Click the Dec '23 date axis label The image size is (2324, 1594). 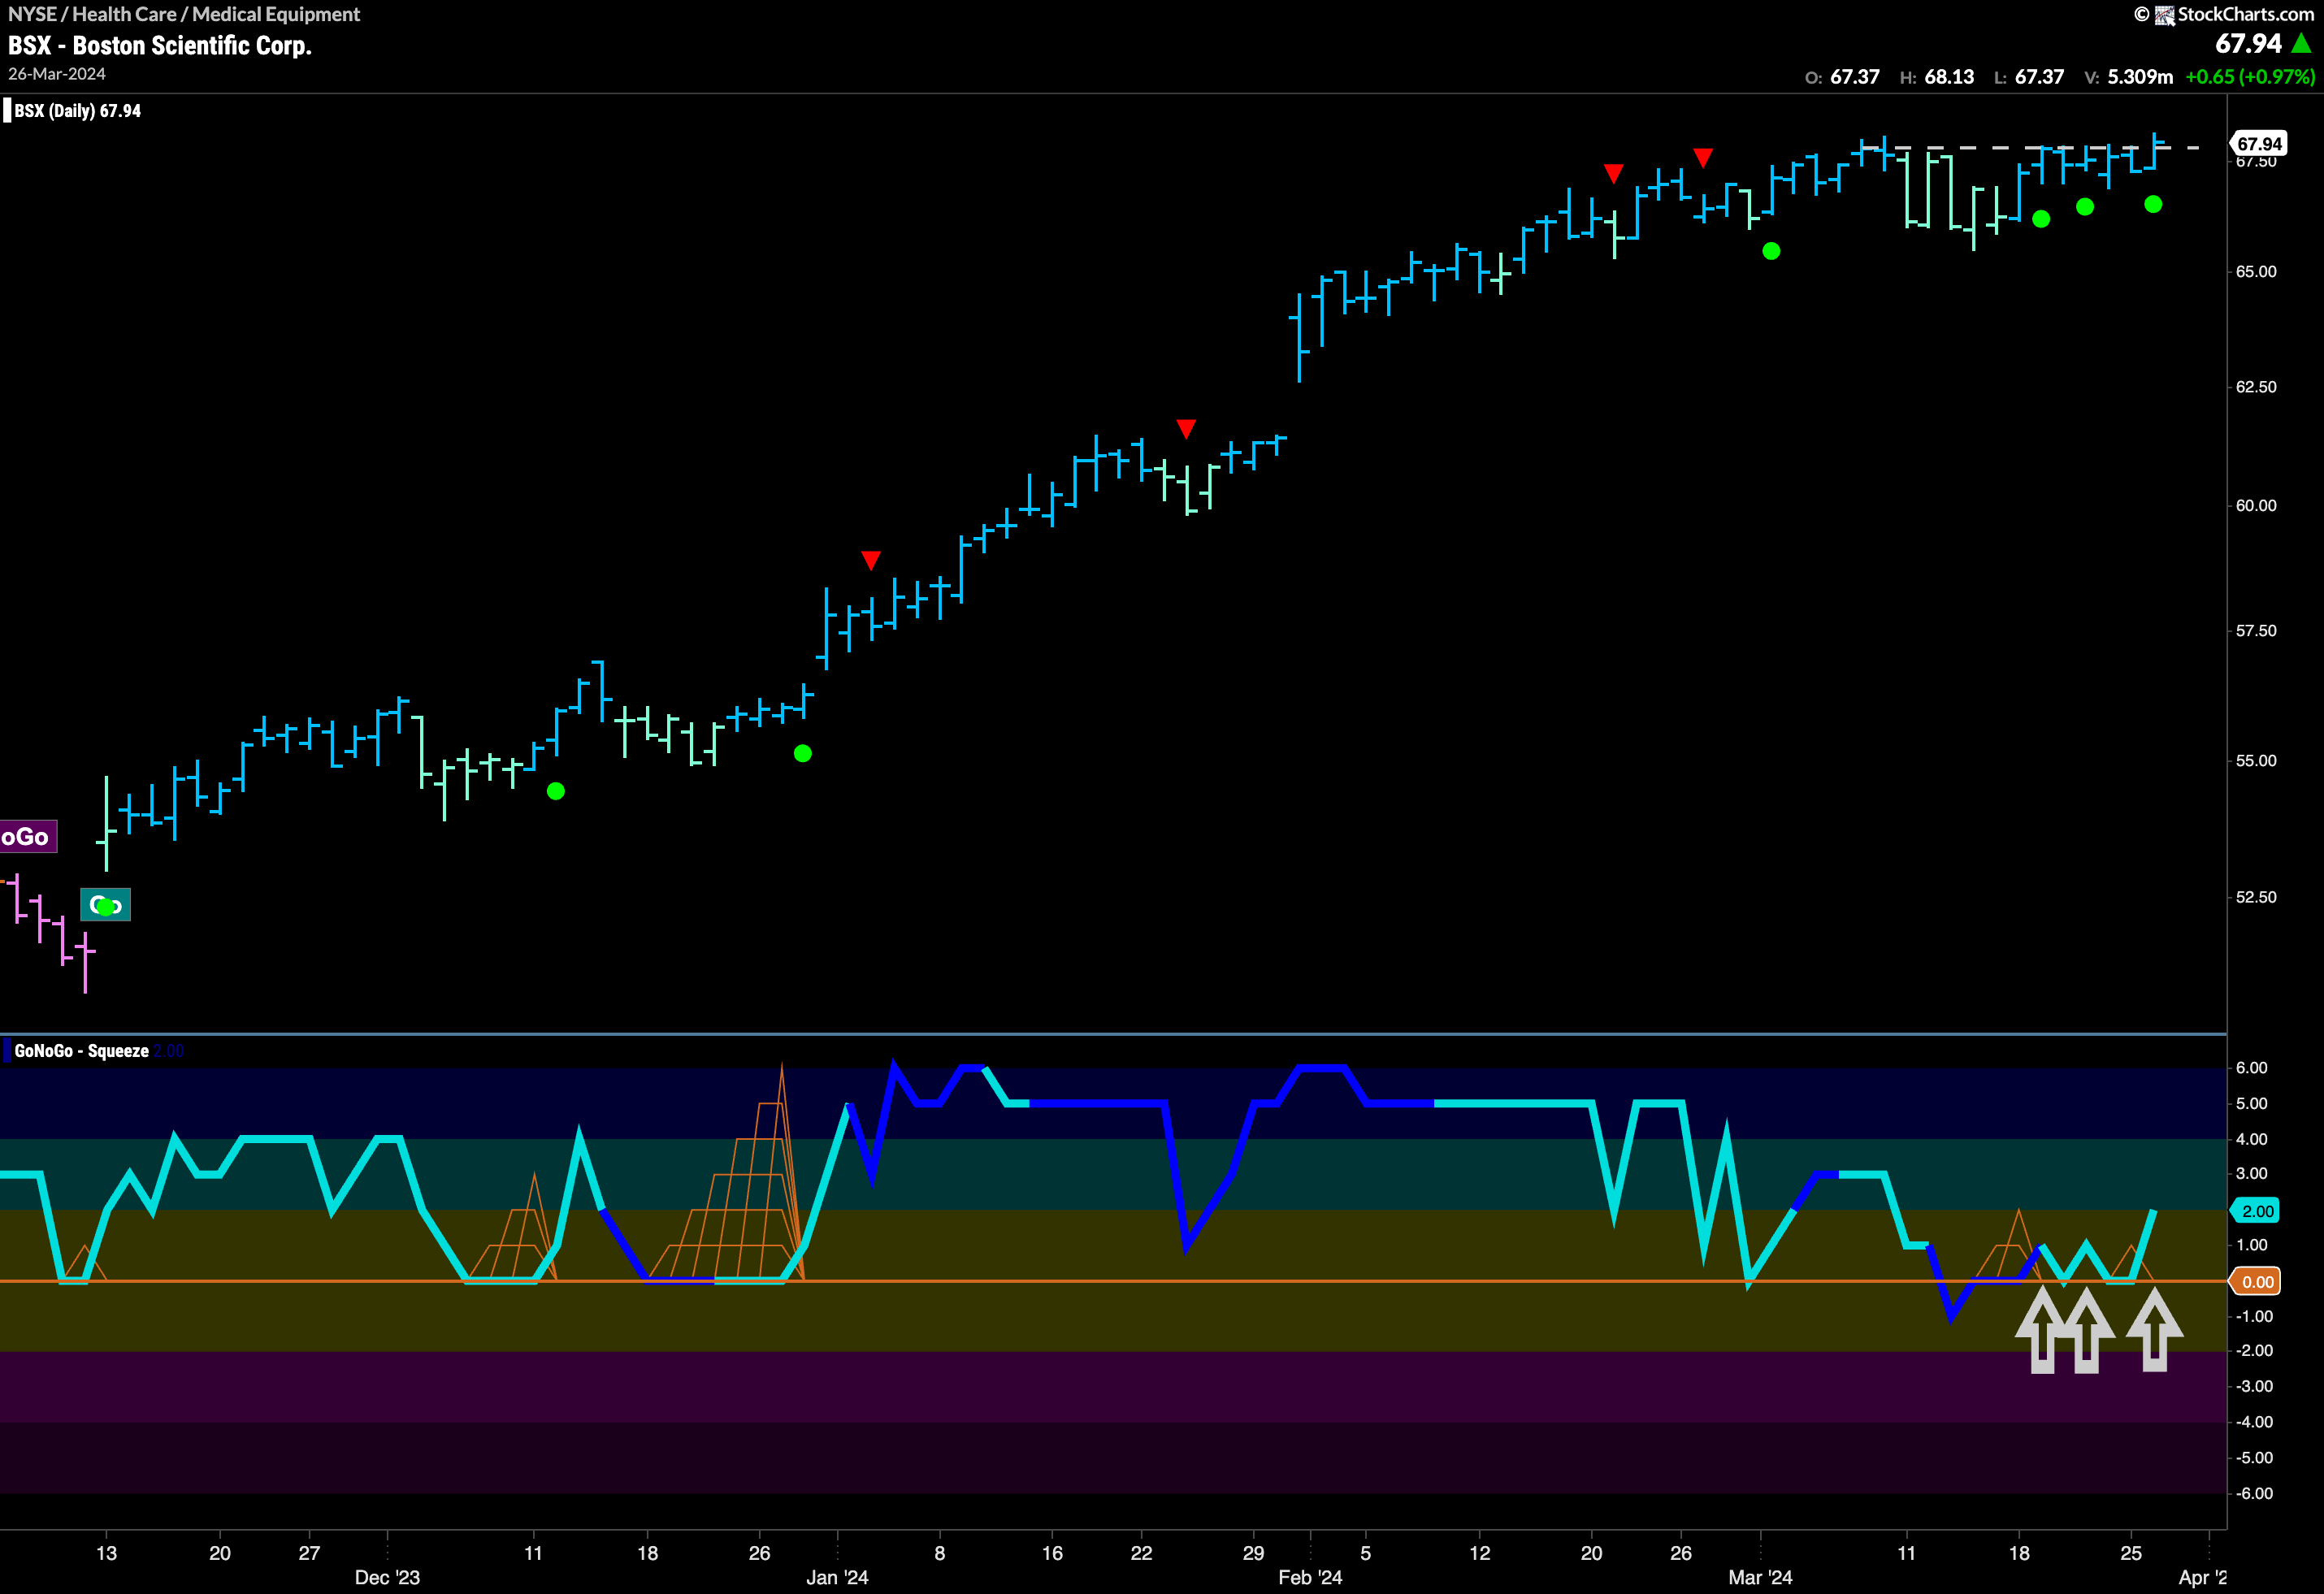(388, 1578)
